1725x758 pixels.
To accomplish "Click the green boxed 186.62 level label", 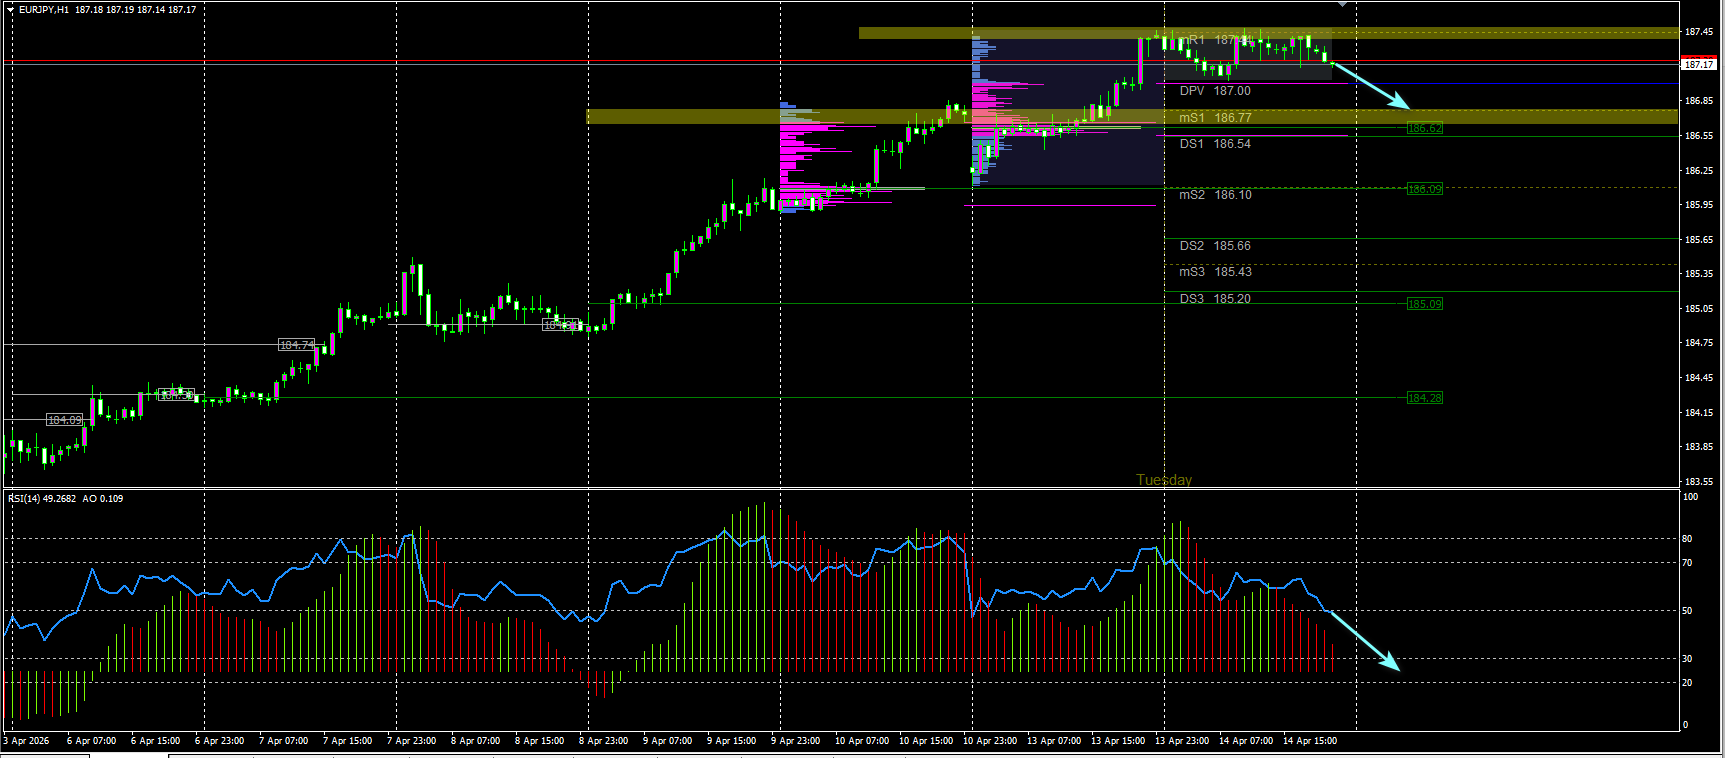I will [x=1425, y=128].
